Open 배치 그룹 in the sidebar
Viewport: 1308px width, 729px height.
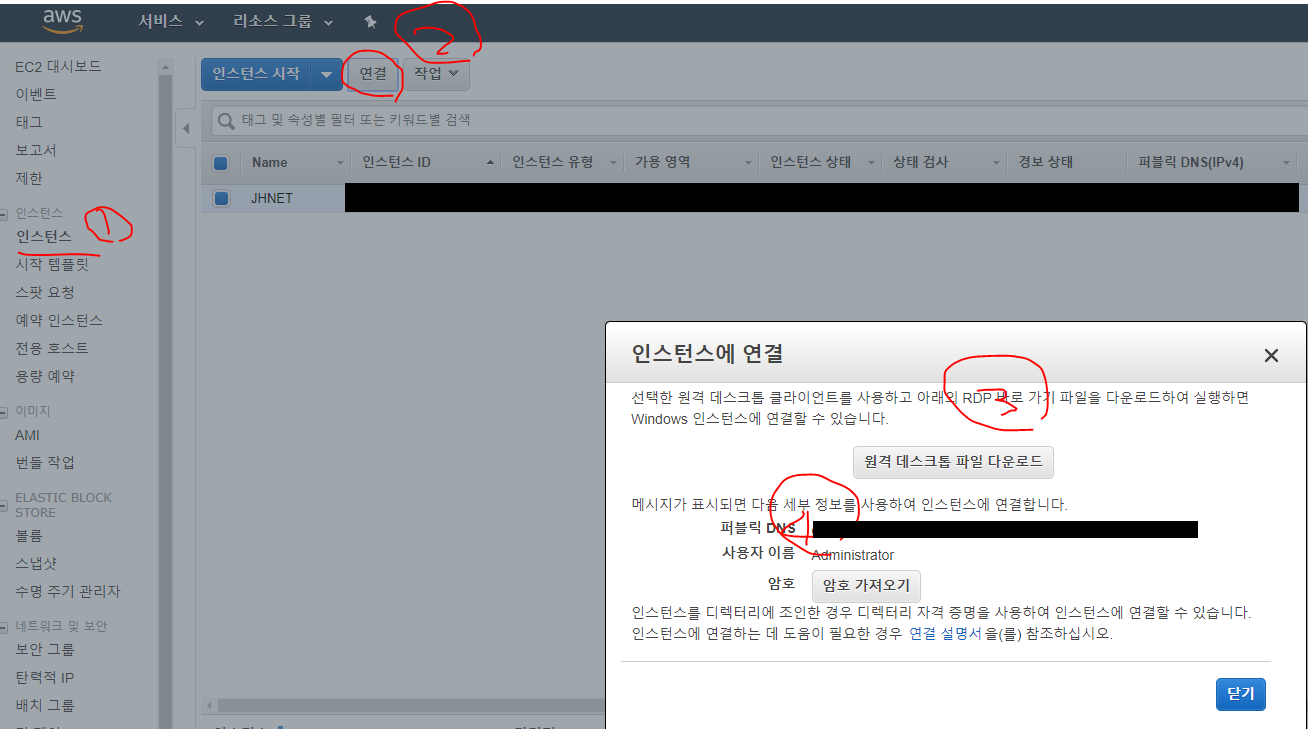[45, 705]
